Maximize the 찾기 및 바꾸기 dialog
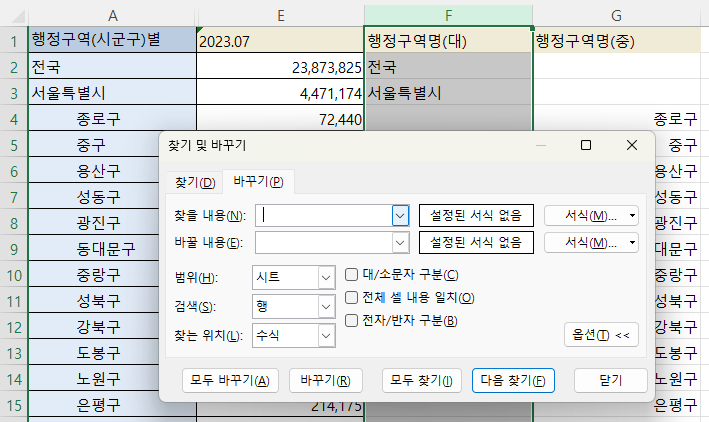This screenshot has height=422, width=709. click(x=586, y=145)
